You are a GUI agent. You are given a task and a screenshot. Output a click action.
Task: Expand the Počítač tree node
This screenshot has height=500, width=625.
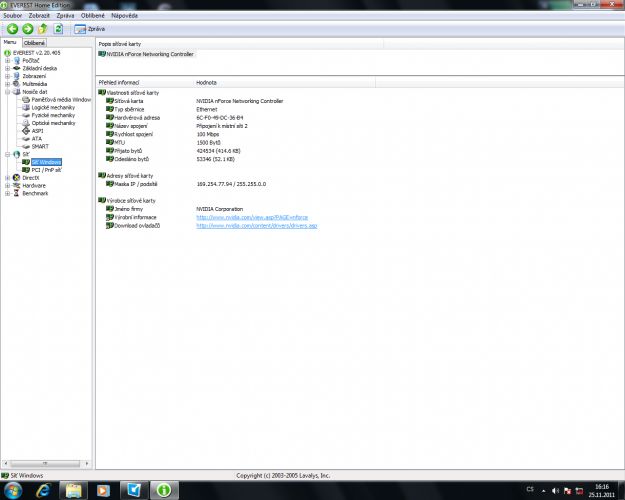[7, 61]
